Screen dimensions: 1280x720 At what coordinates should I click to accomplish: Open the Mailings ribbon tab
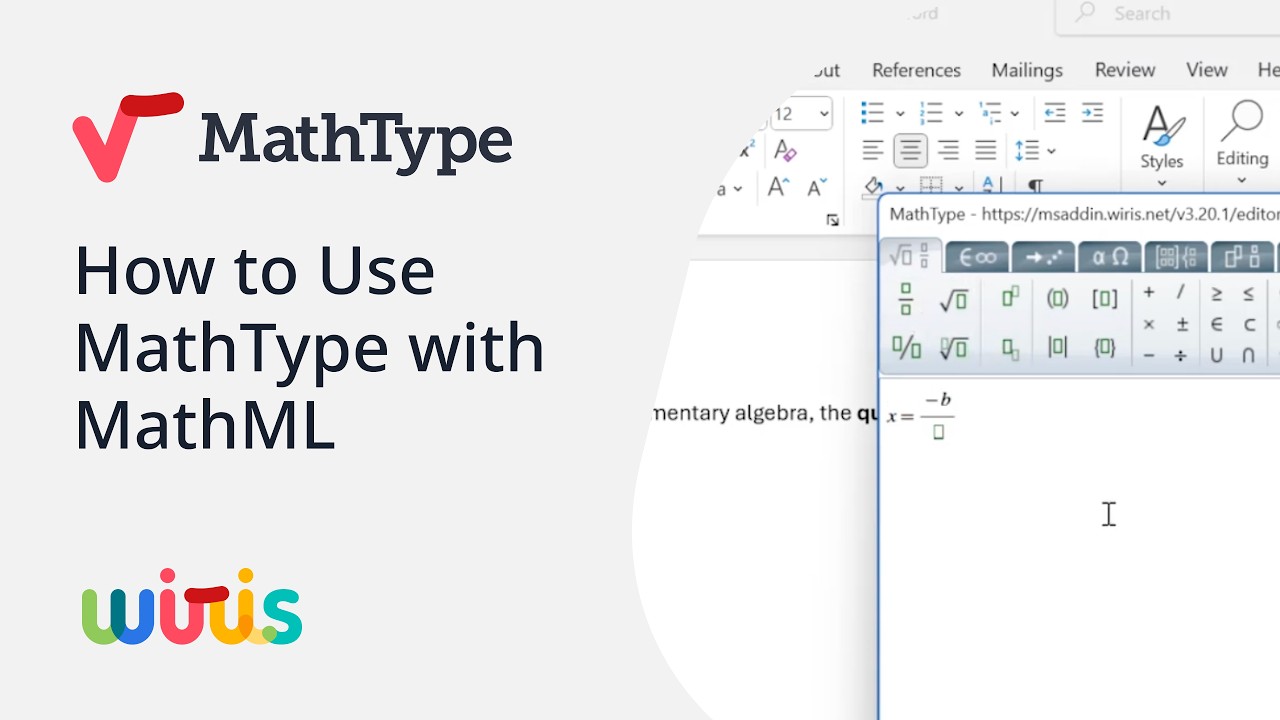point(1027,70)
